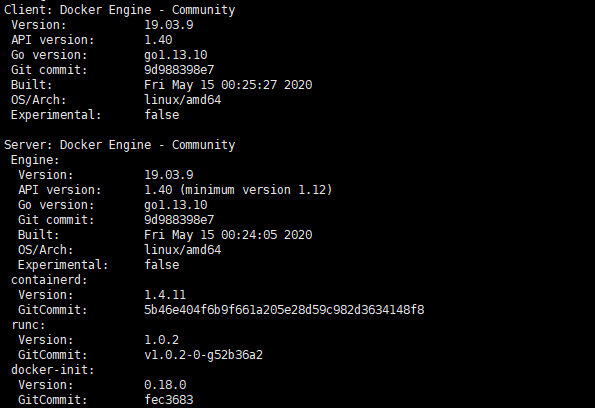Click Client built date with 00:25:27

tap(228, 85)
